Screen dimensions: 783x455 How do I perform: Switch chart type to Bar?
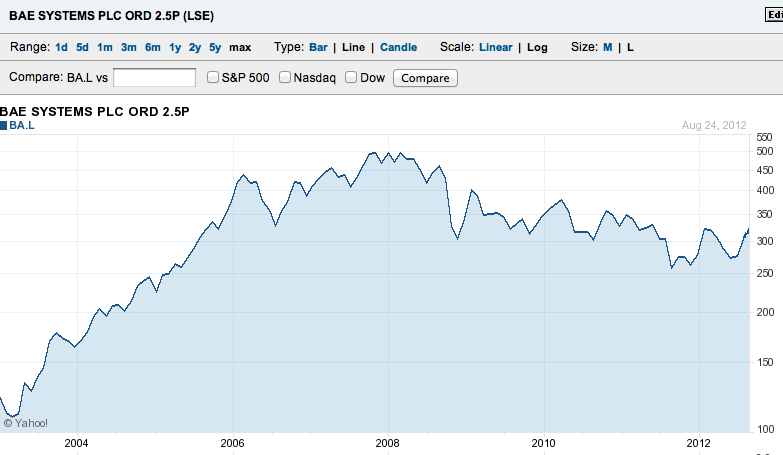click(x=318, y=47)
